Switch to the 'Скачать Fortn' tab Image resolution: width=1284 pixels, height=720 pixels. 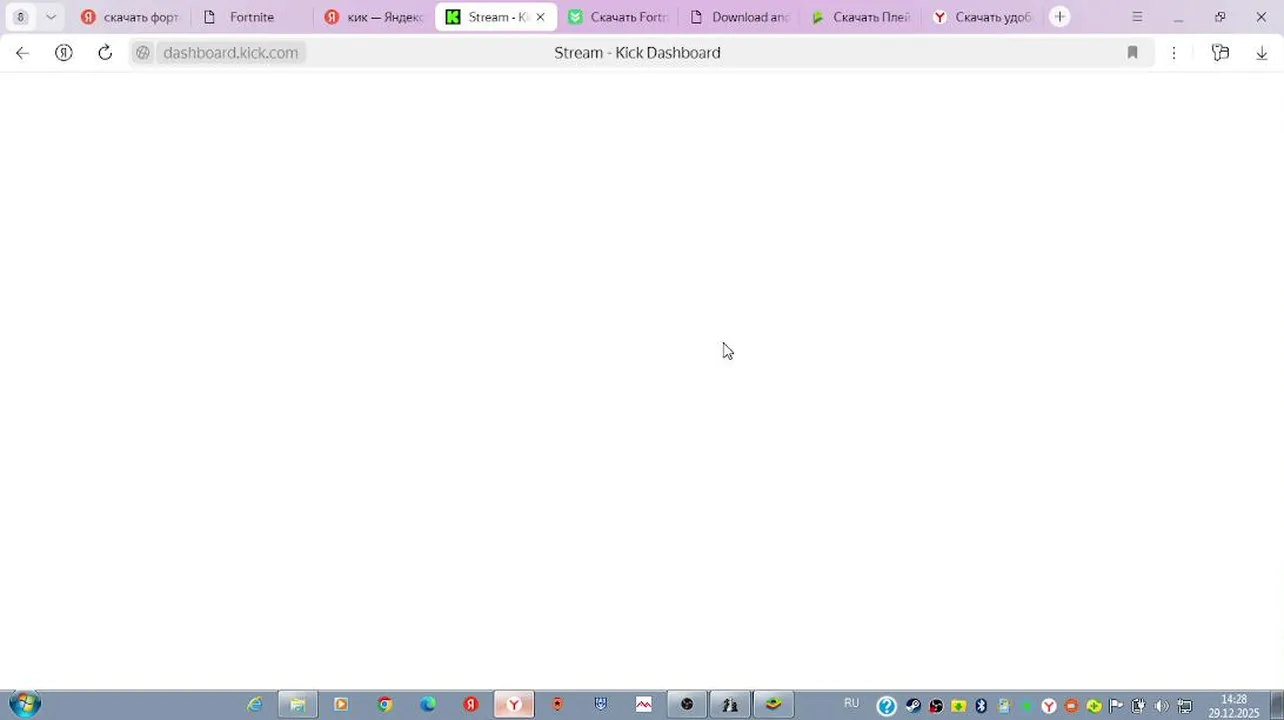[618, 17]
